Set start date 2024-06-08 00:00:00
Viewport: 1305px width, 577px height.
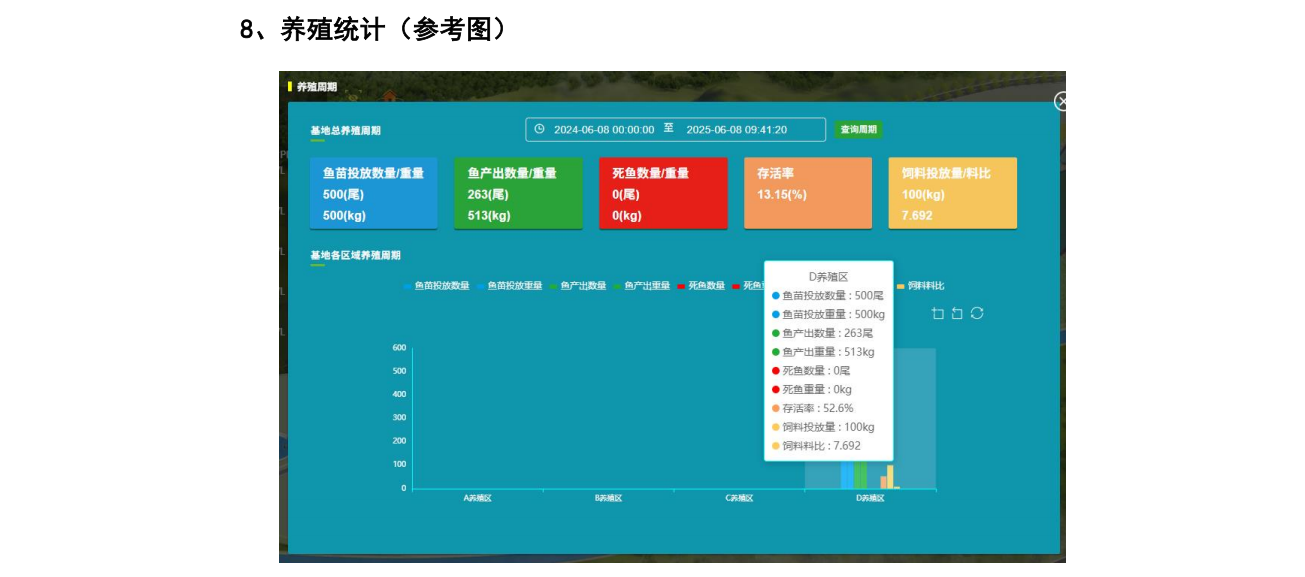click(604, 129)
